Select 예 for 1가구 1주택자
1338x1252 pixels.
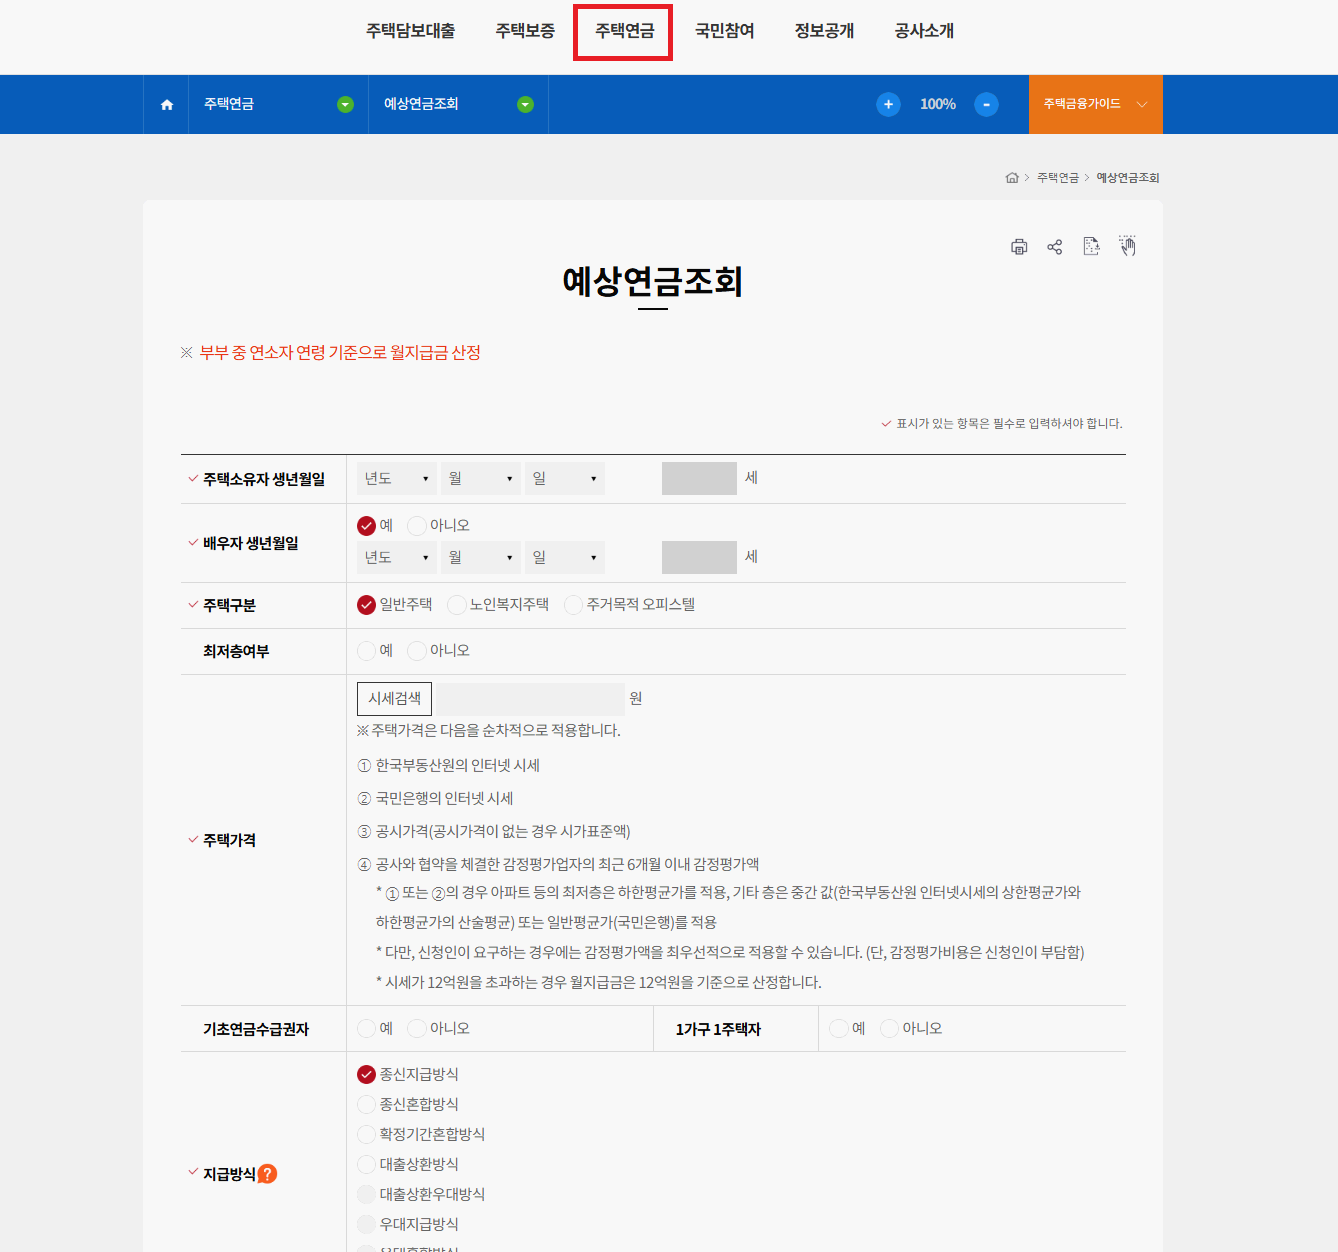point(839,1029)
